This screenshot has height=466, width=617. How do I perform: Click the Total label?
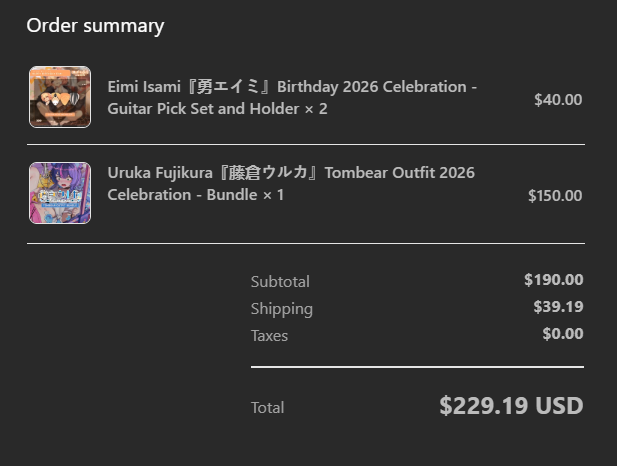coord(267,408)
